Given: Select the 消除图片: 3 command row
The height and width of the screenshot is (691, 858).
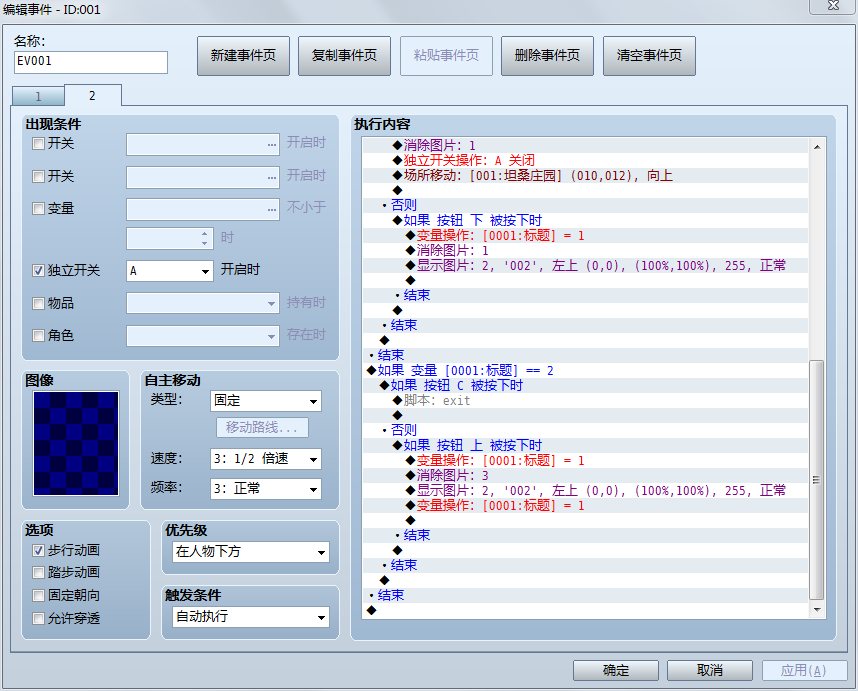Looking at the screenshot, I should pos(585,475).
